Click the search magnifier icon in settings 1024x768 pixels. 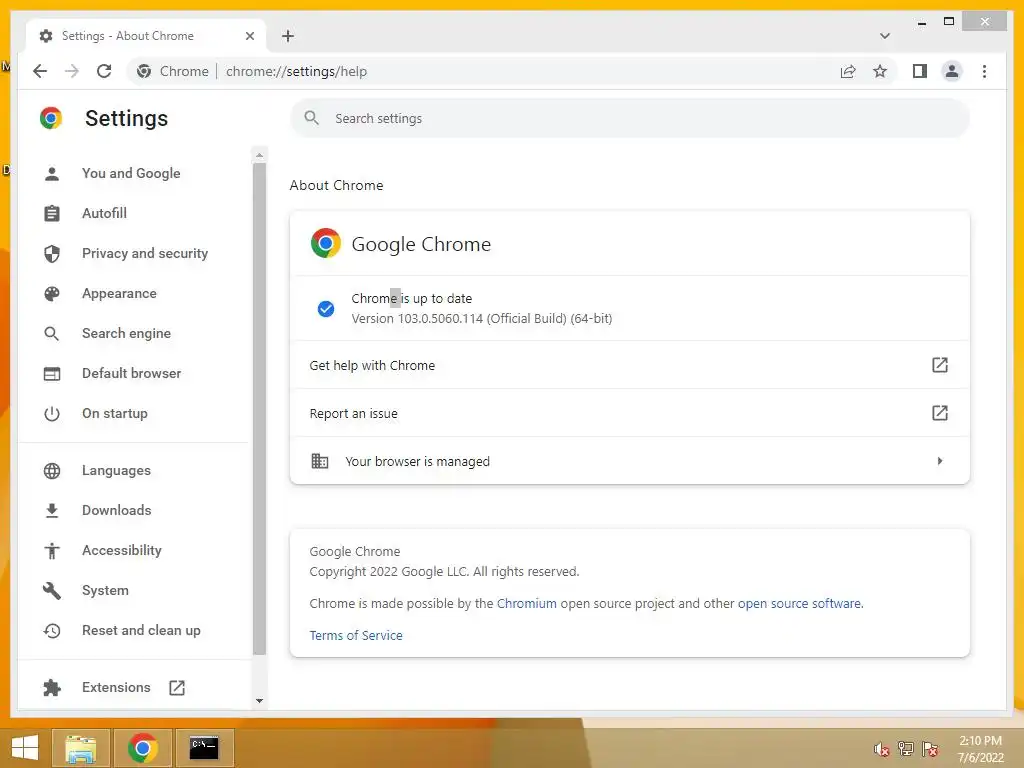(x=312, y=118)
